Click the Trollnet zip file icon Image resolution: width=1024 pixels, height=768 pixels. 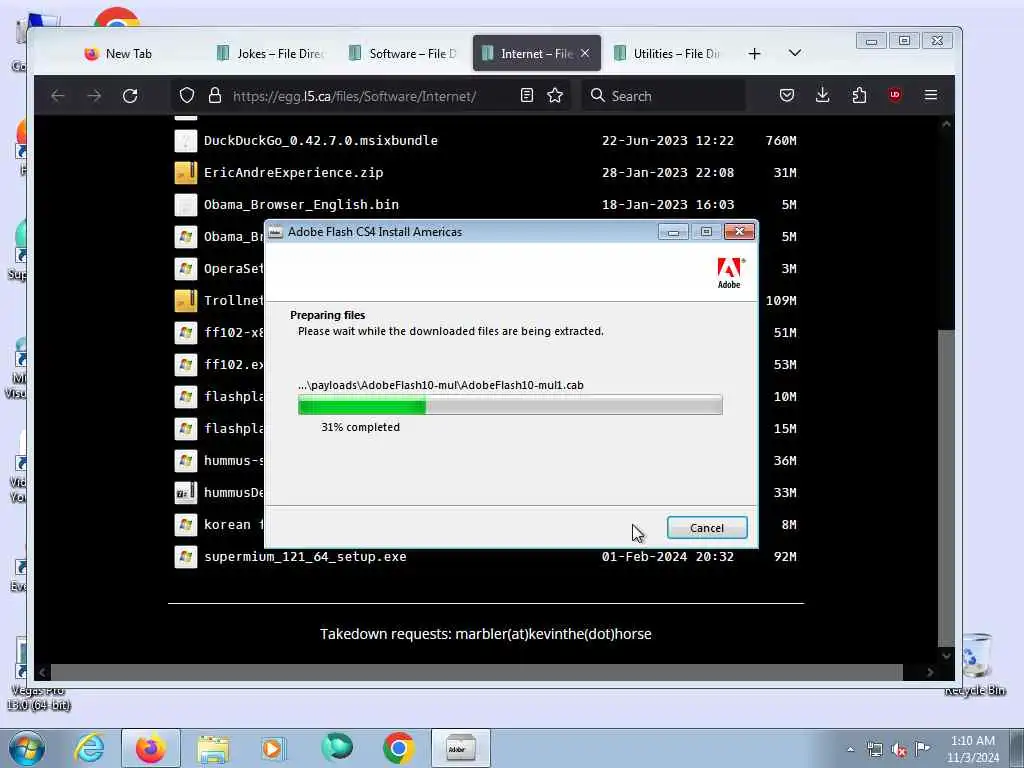(185, 300)
